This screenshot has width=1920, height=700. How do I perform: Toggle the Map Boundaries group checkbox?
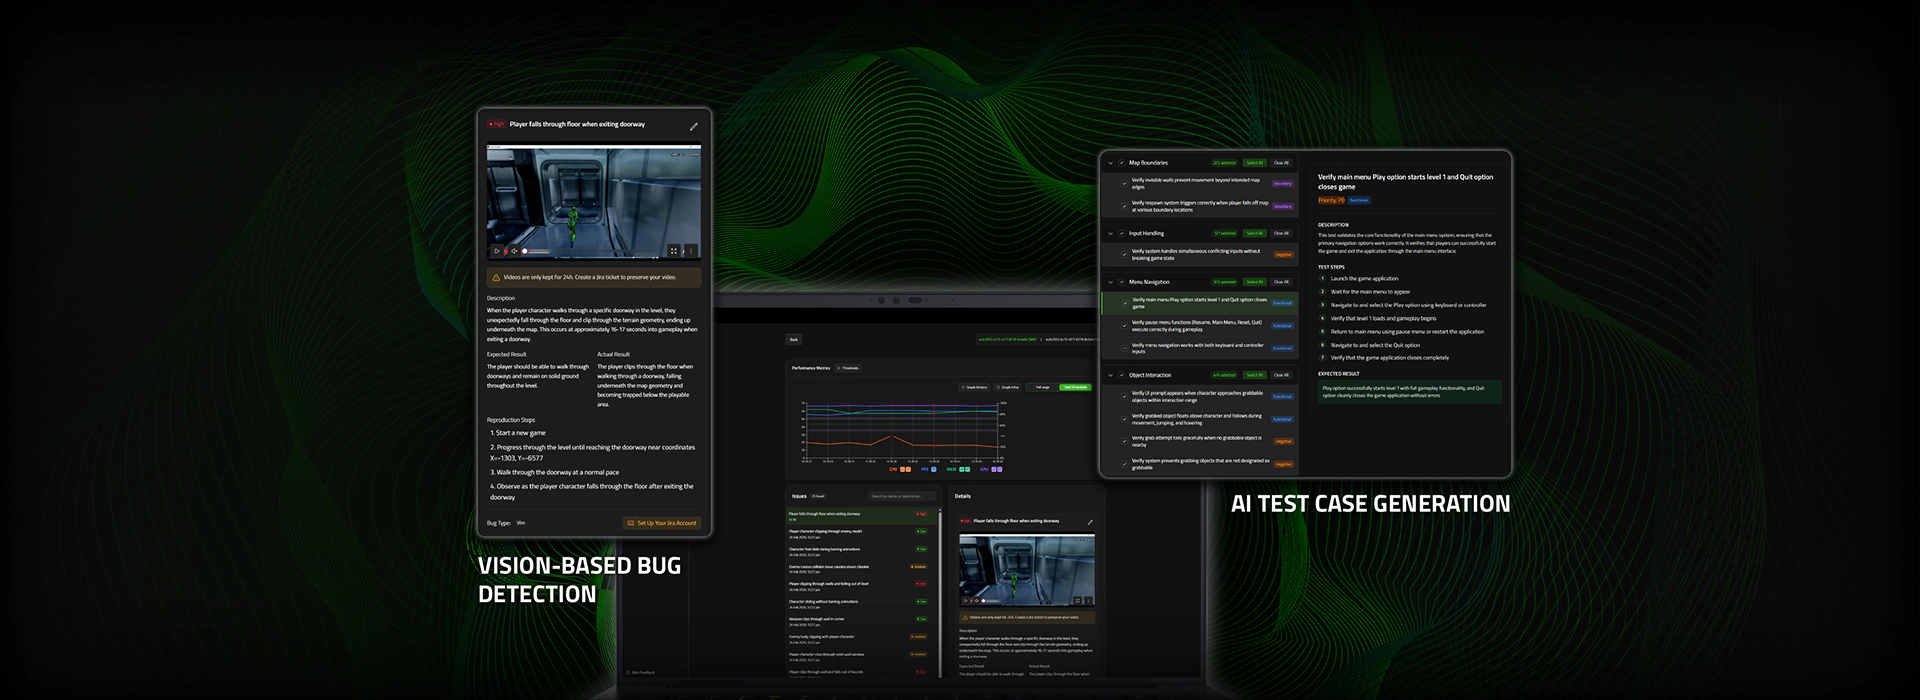1122,163
